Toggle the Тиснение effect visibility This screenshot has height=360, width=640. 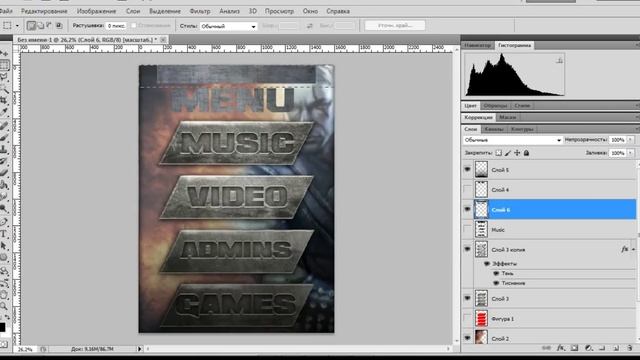(496, 283)
